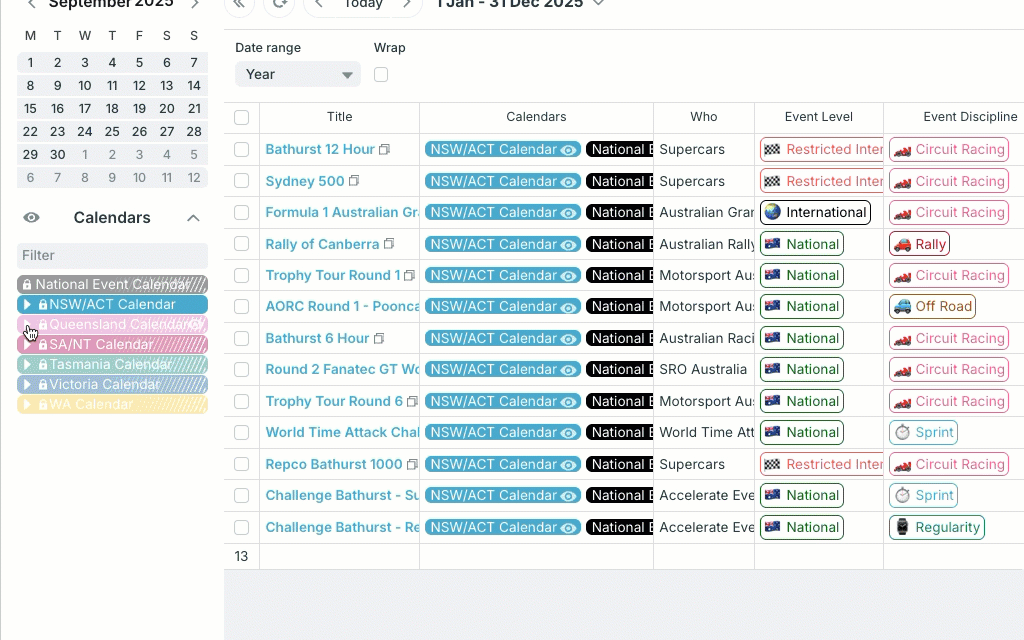Enable the Wrap checkbox
Screen dimensions: 1024x640
coord(381,74)
